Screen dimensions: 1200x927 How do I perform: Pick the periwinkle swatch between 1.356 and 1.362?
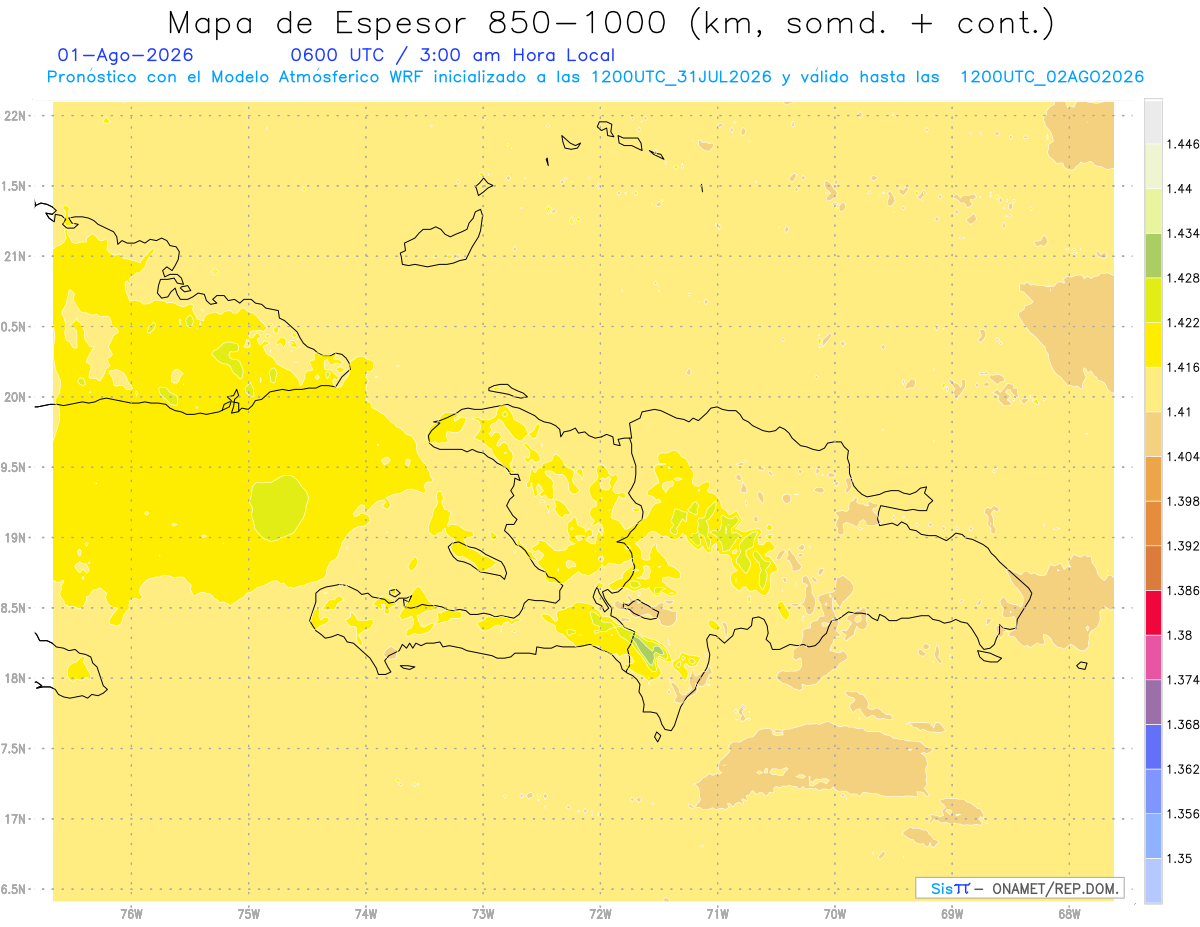point(1153,792)
